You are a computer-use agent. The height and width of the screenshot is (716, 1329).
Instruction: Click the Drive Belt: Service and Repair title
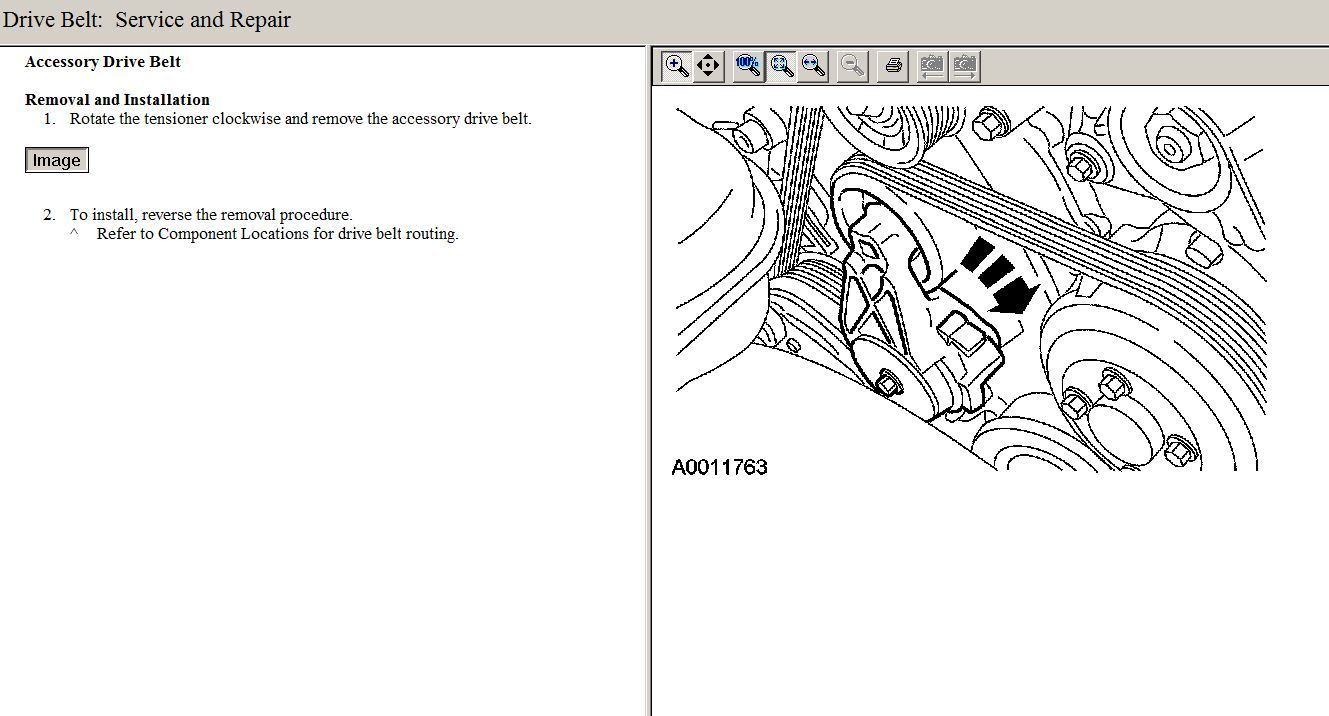coord(147,20)
